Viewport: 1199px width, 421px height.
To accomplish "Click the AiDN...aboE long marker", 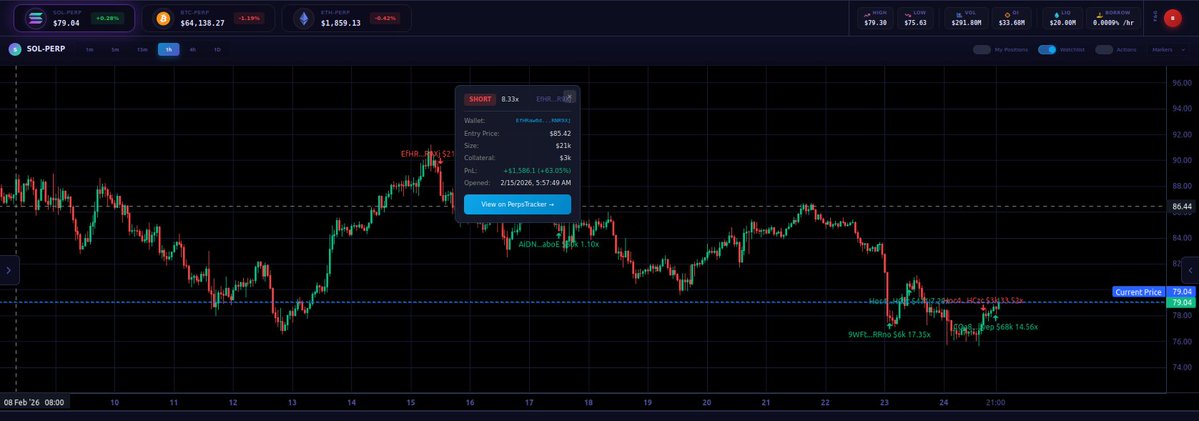I will [559, 245].
